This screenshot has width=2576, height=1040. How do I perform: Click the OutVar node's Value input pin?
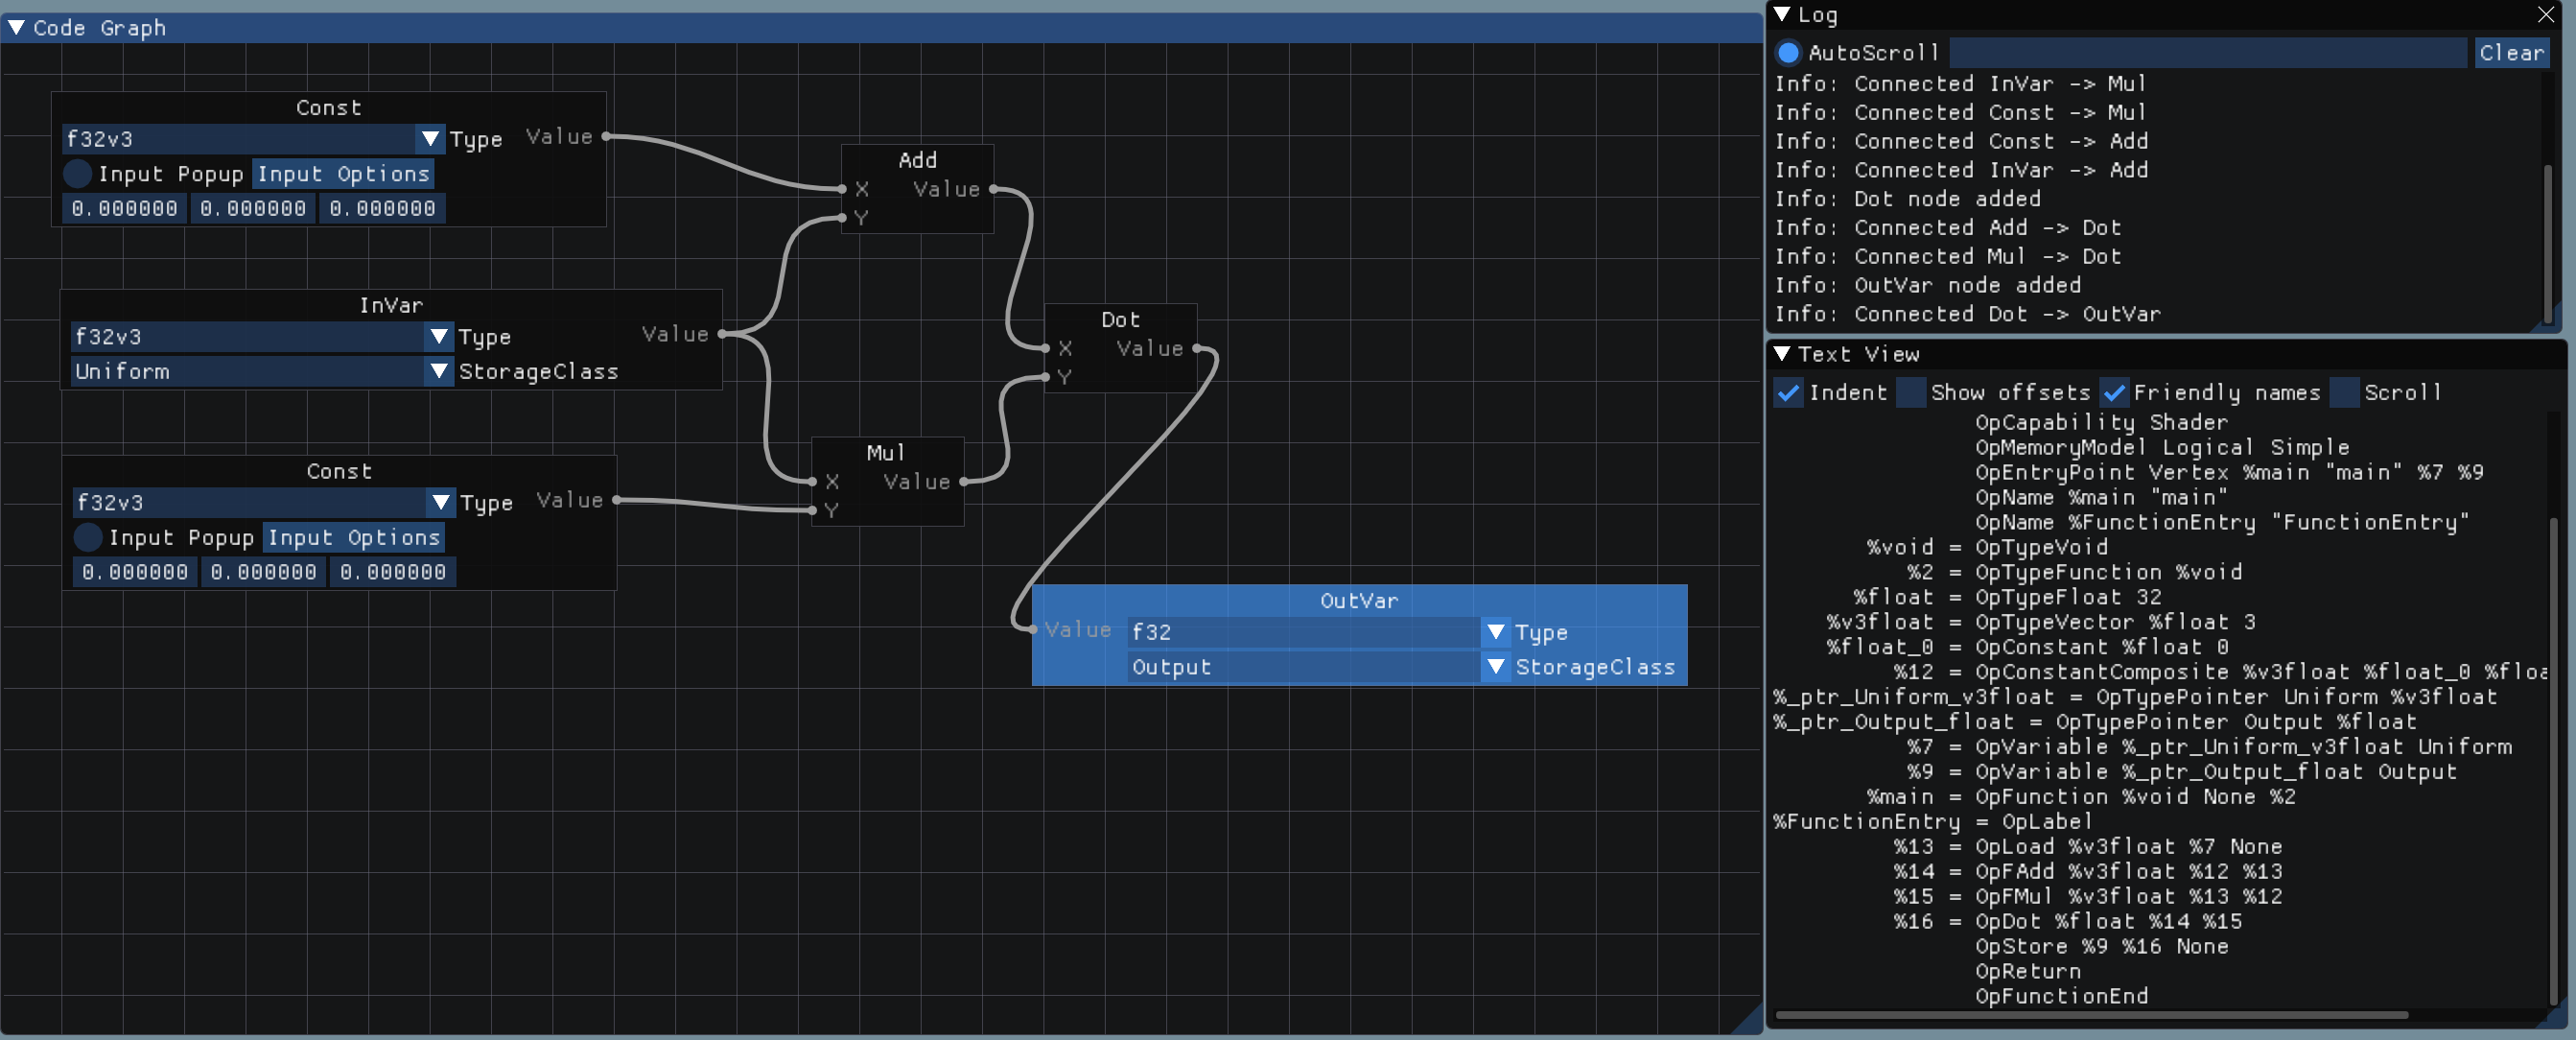(1033, 629)
